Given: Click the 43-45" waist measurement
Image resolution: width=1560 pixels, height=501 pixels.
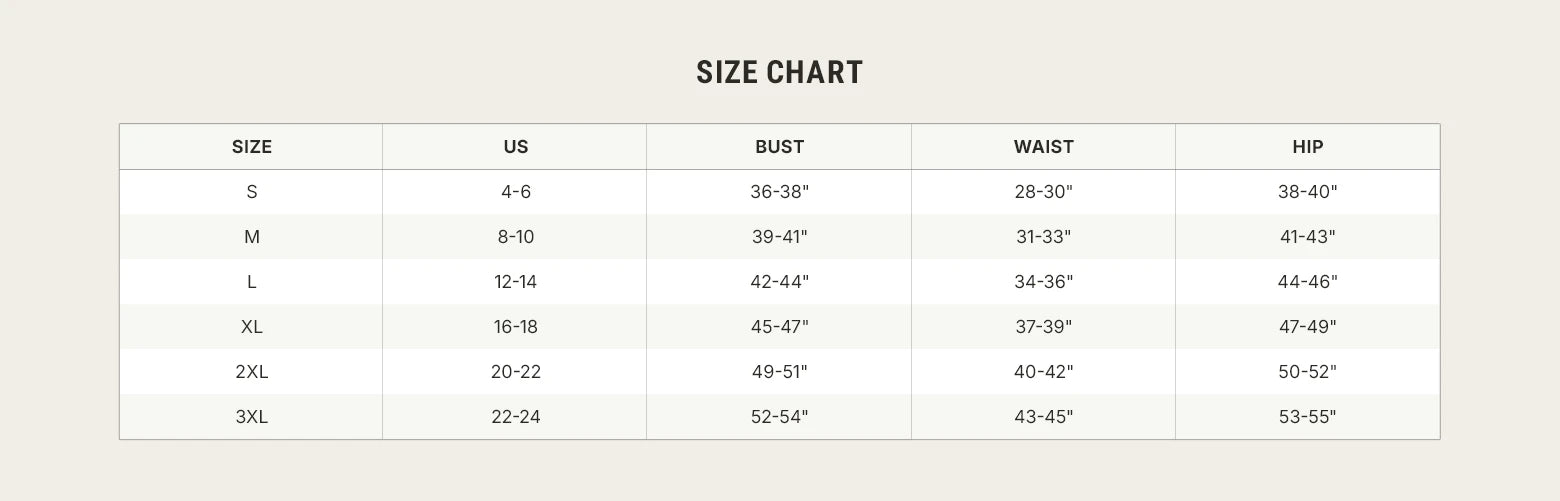Looking at the screenshot, I should [1043, 417].
